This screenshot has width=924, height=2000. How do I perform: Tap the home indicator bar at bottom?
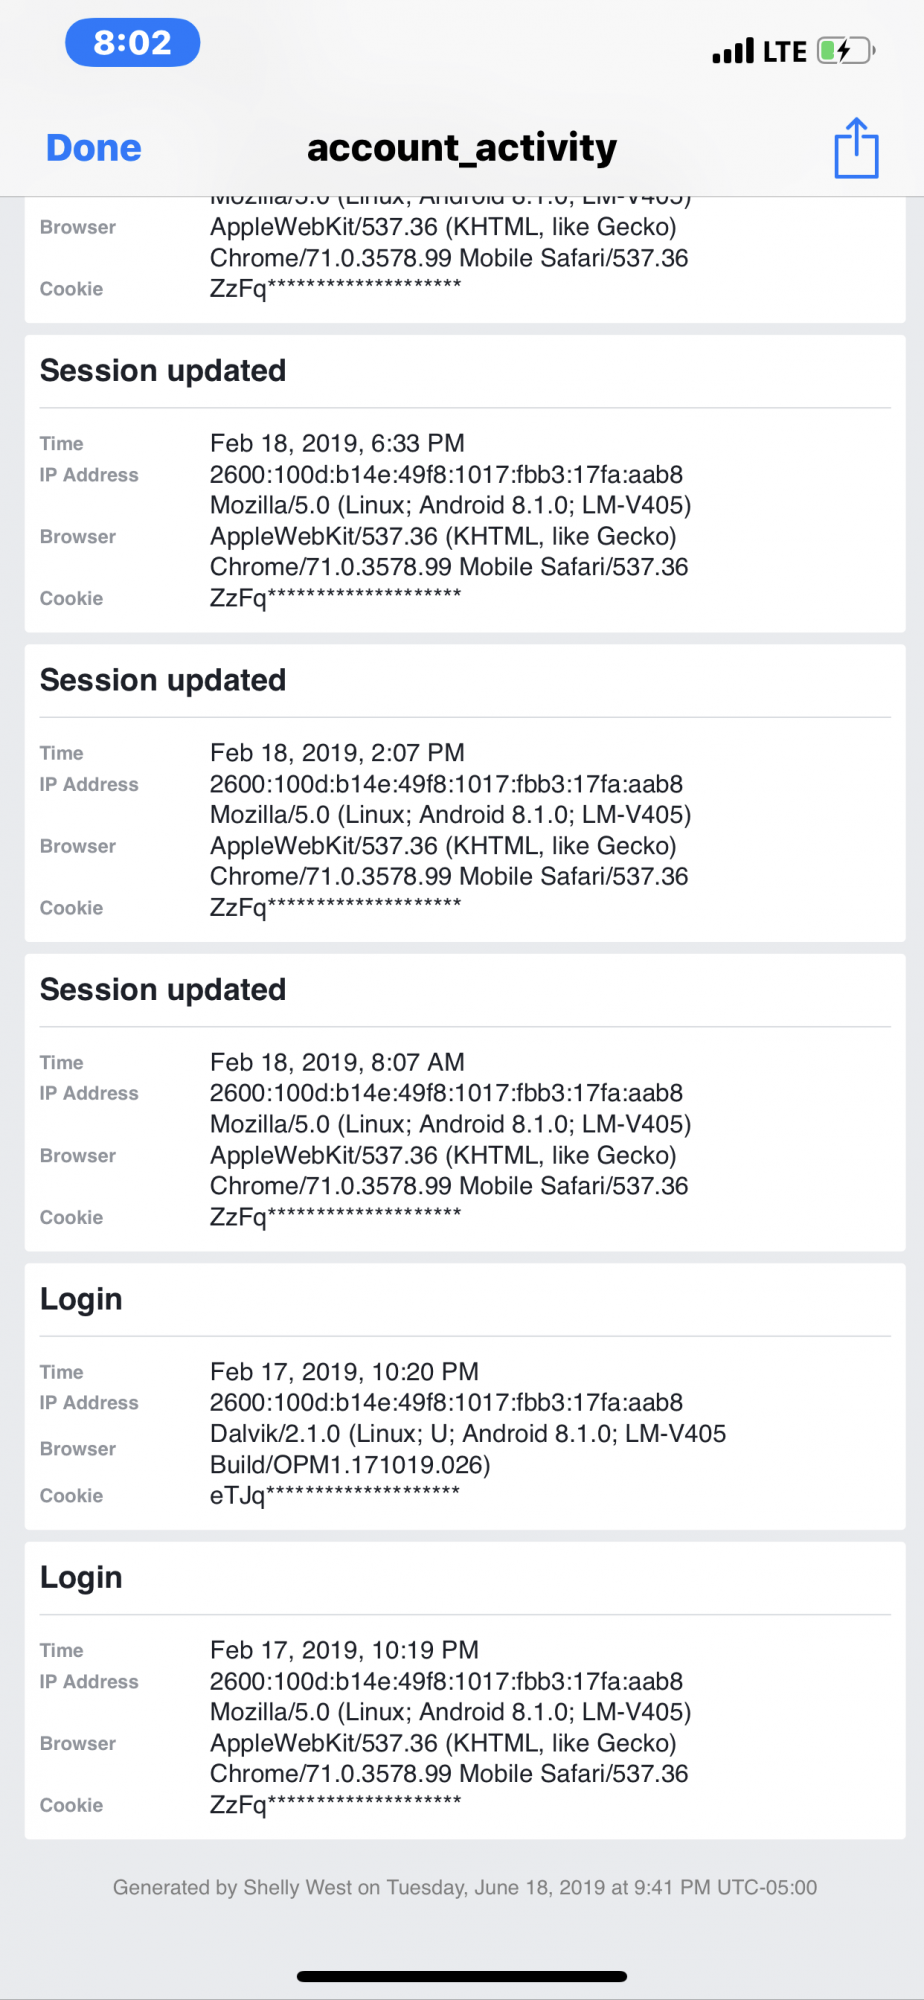point(462,1976)
